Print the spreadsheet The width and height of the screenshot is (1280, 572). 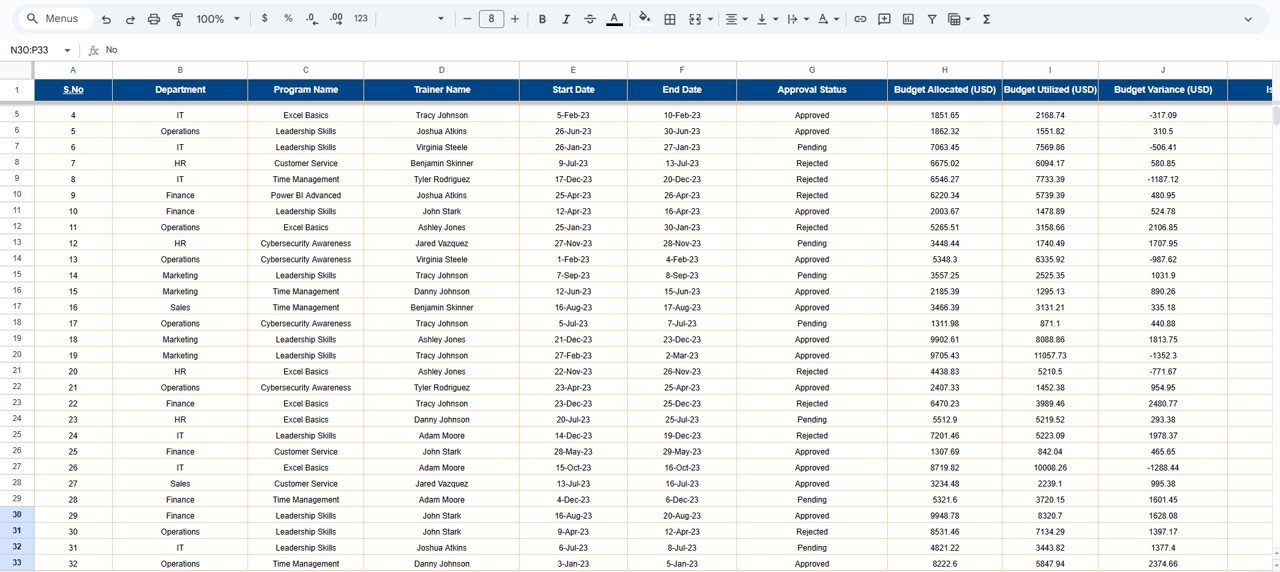(x=154, y=19)
